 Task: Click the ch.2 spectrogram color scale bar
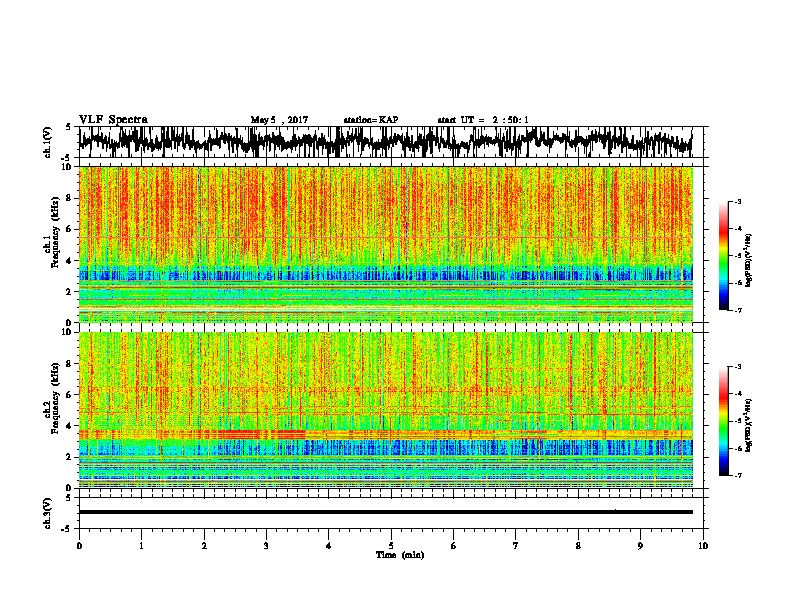[724, 421]
